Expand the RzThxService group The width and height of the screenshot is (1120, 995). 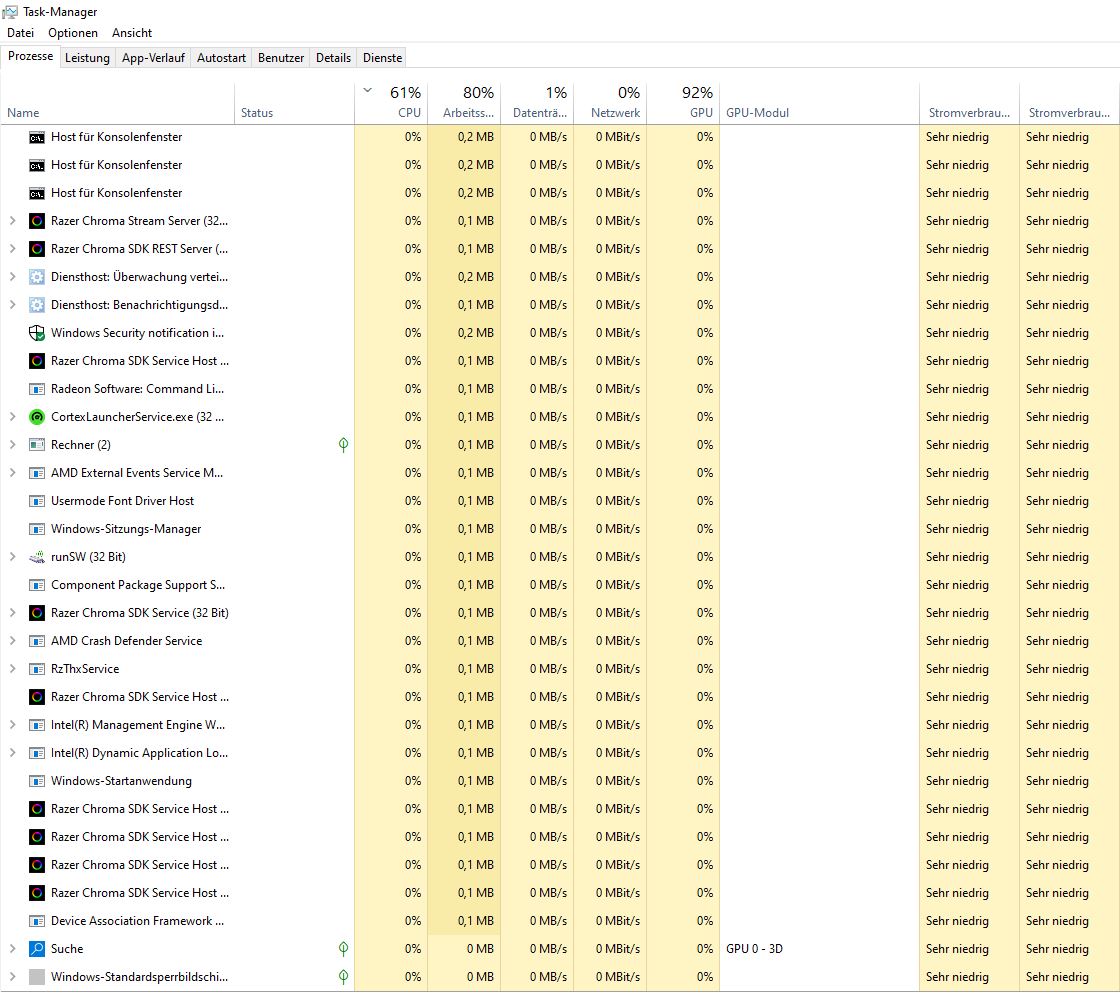[x=12, y=669]
